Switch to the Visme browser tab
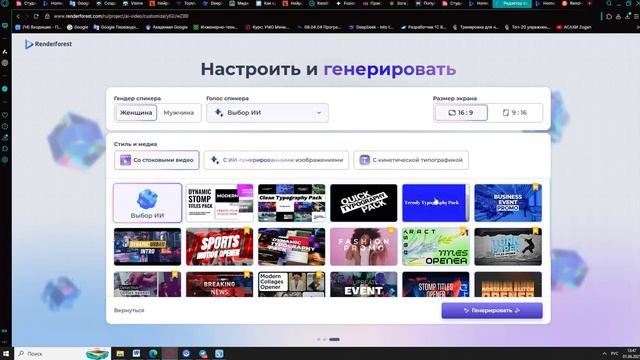 point(134,4)
